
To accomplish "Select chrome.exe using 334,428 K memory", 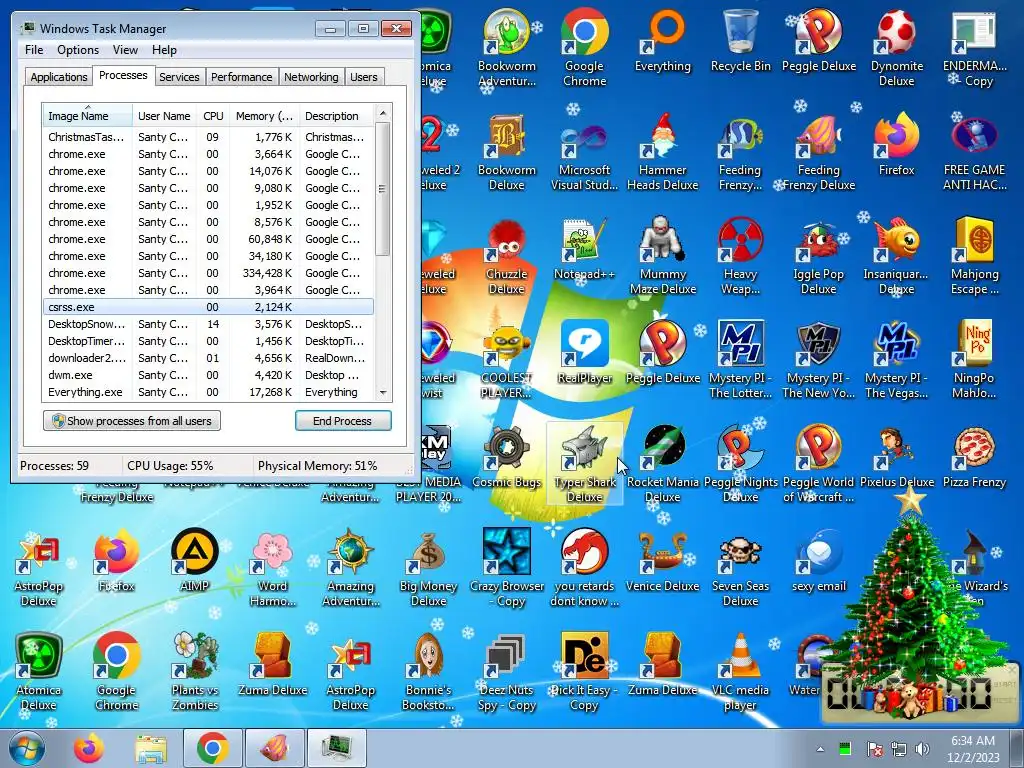I will (208, 273).
